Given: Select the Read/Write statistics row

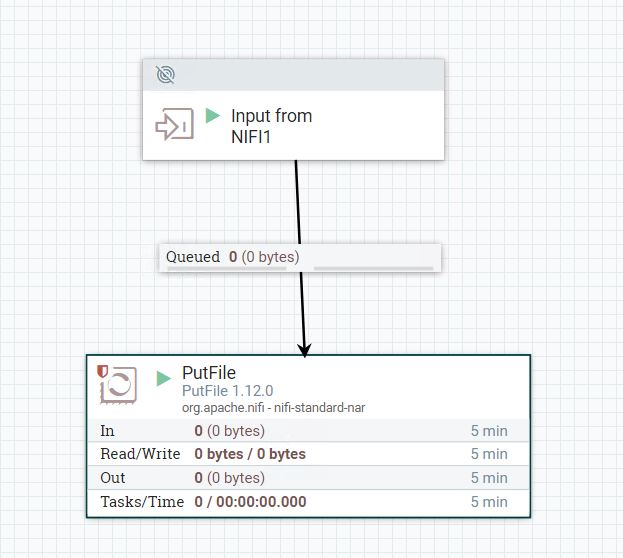Looking at the screenshot, I should [308, 454].
